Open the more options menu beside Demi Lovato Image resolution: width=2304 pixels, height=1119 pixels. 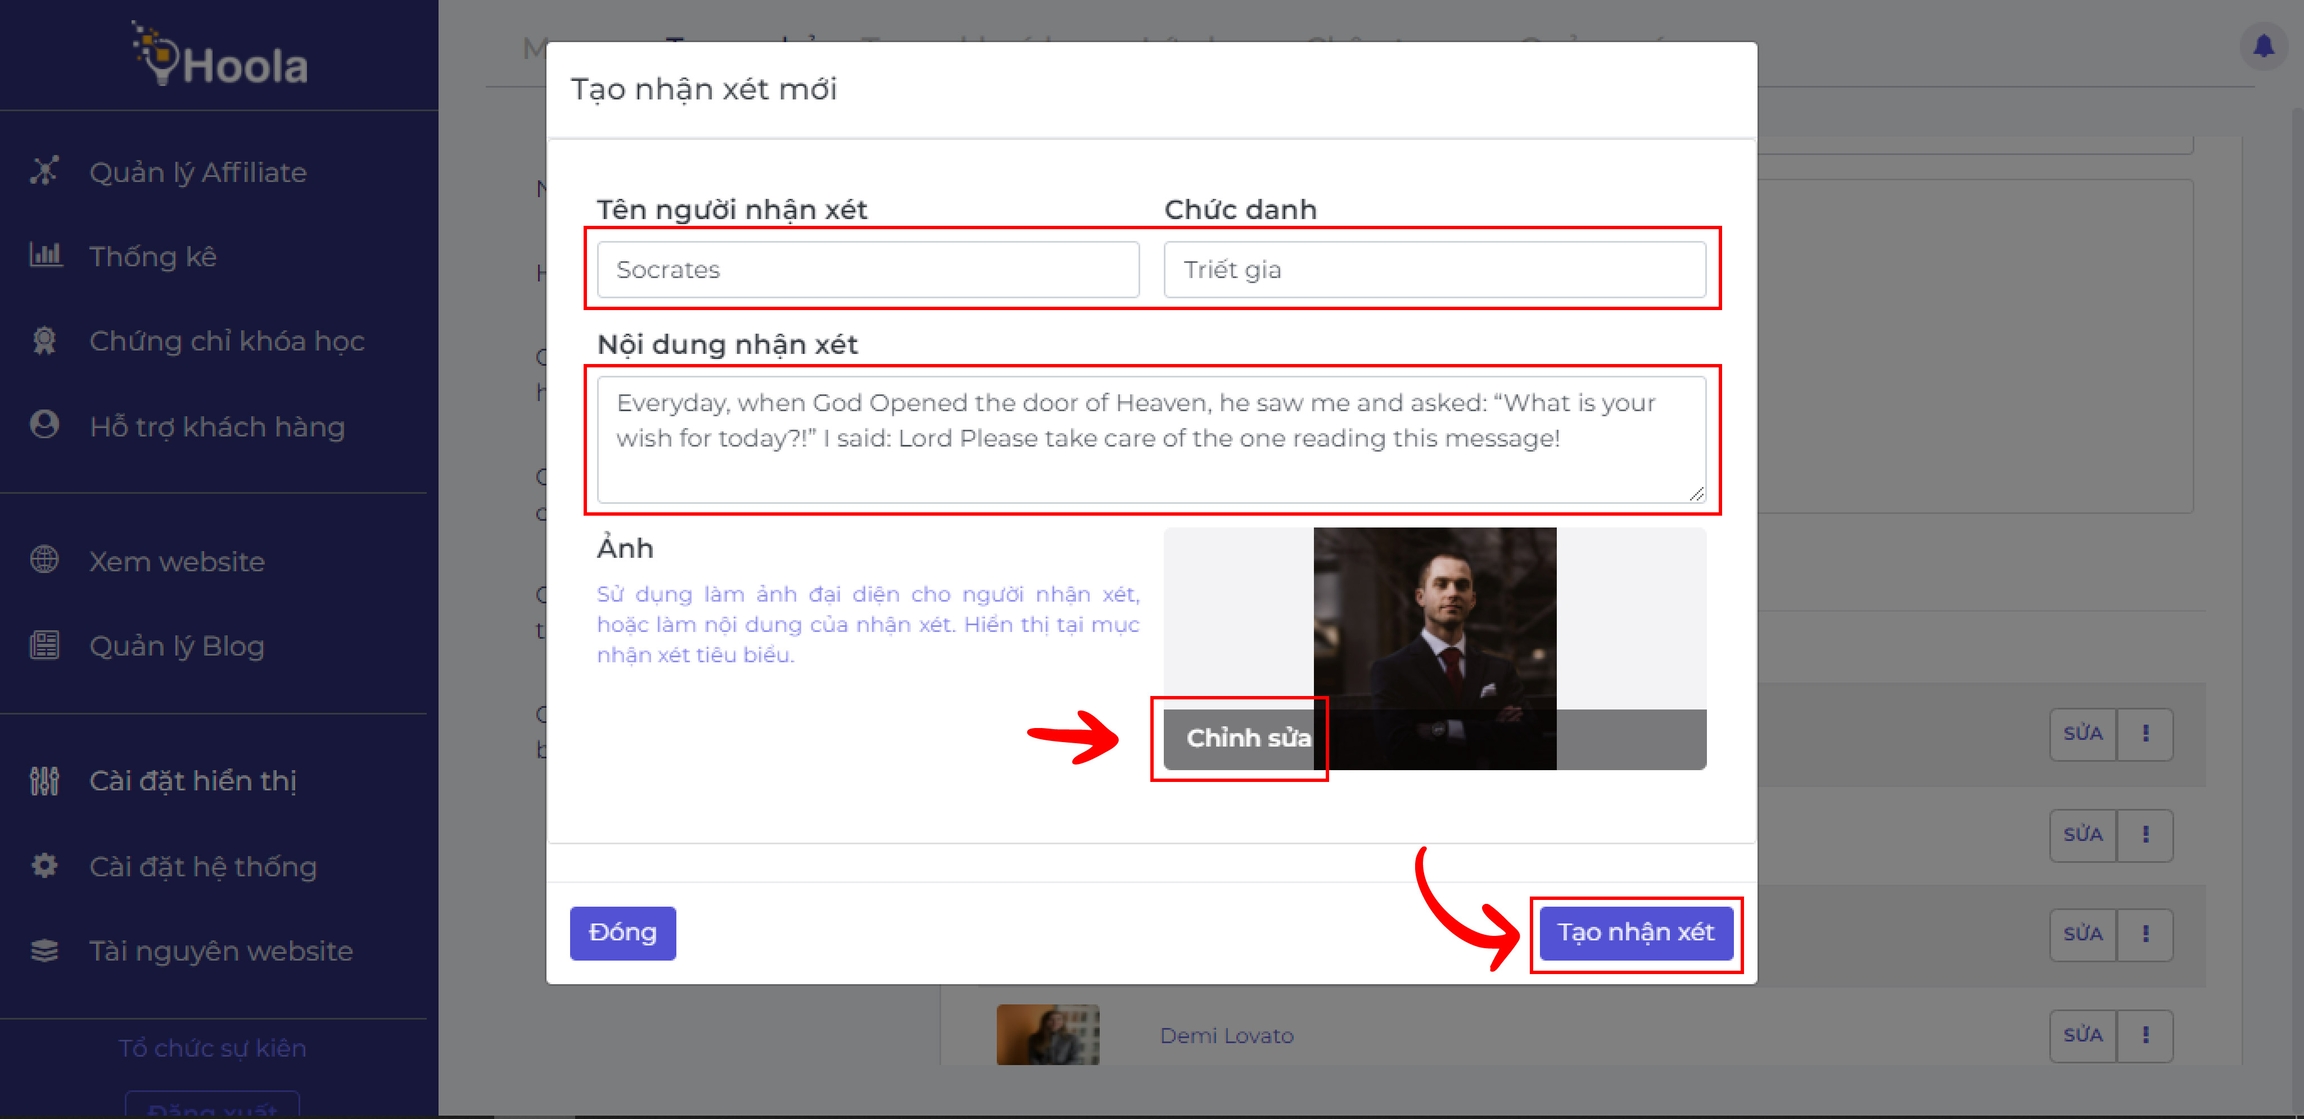click(2145, 1035)
